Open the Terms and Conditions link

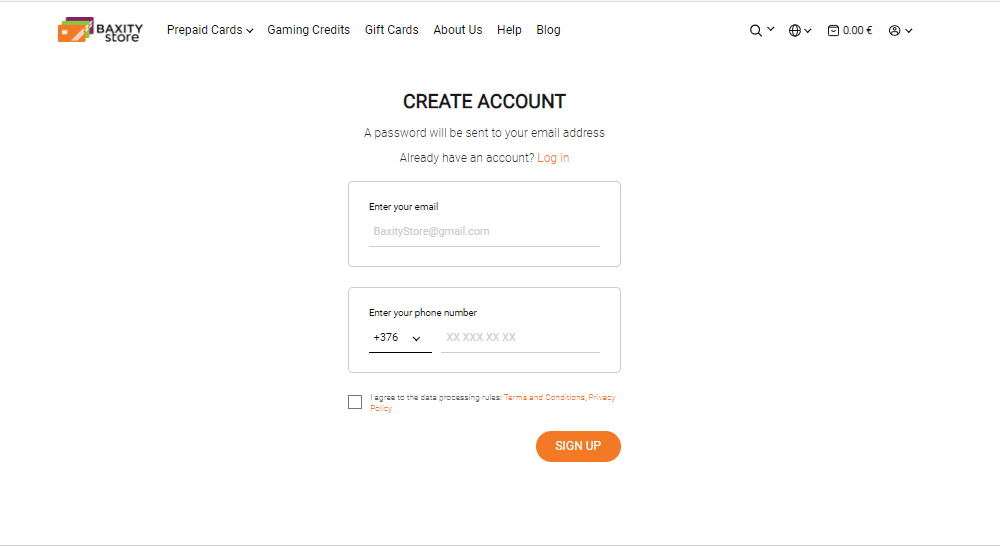point(544,397)
